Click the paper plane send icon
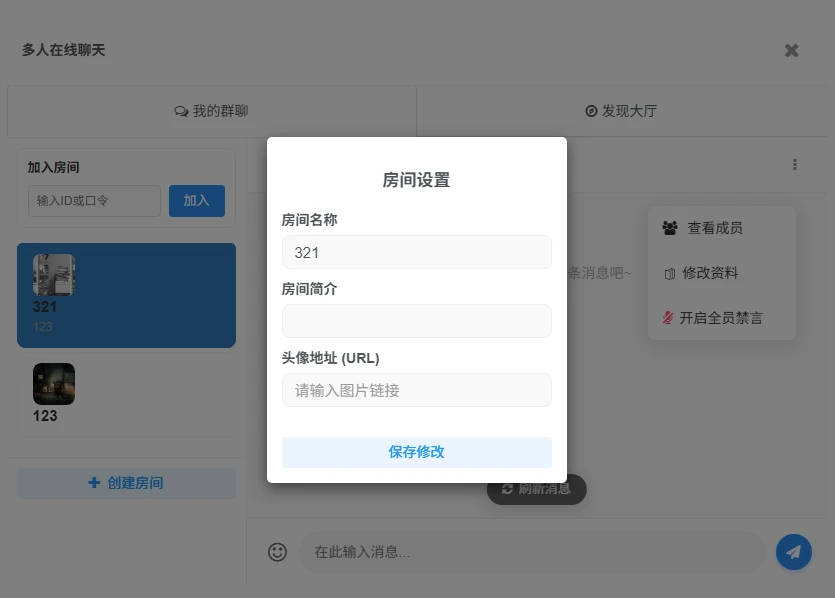The width and height of the screenshot is (835, 598). point(794,551)
